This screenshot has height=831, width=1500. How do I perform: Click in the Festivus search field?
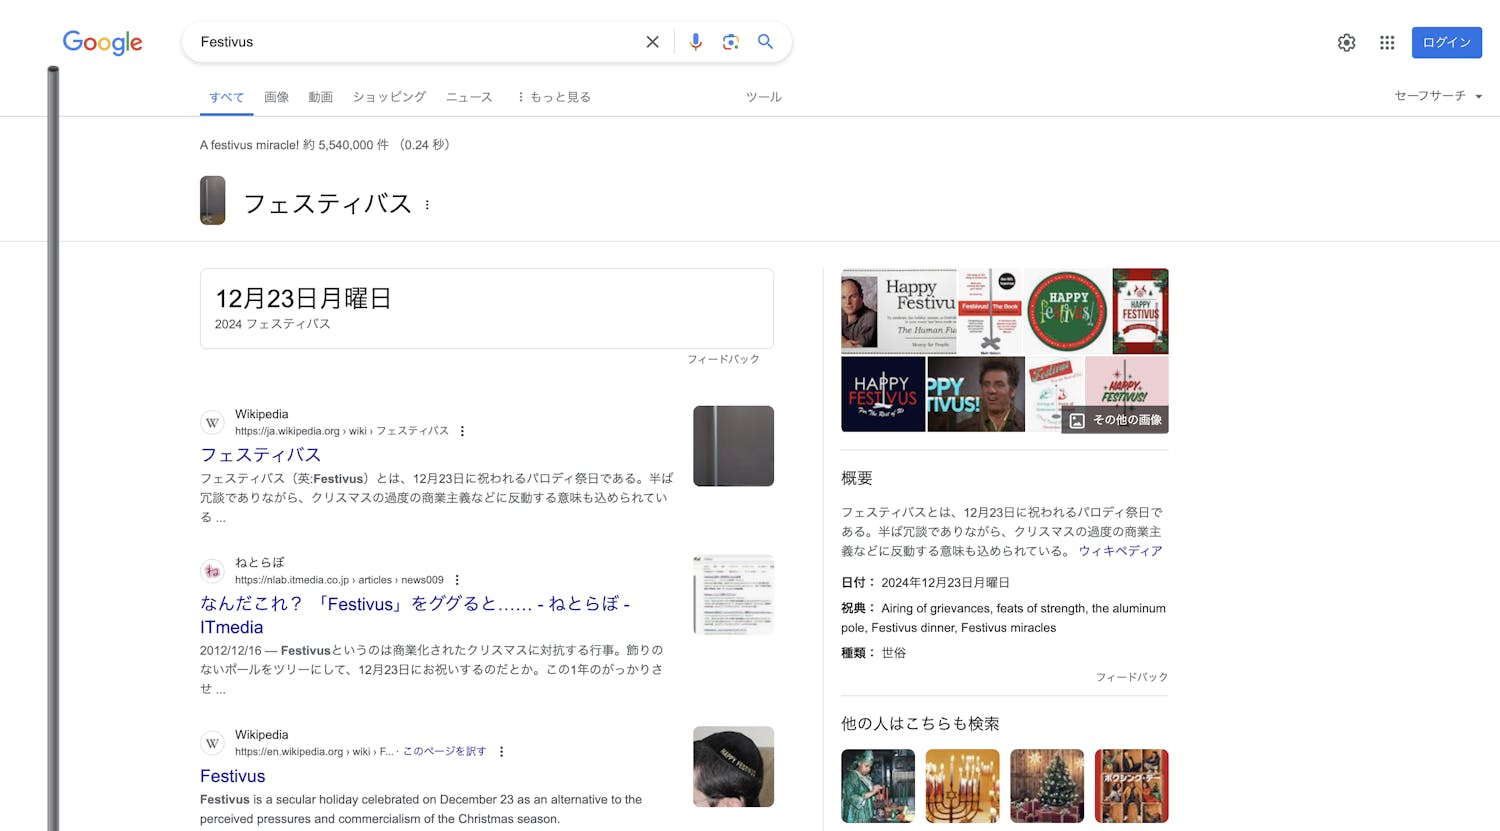click(415, 42)
